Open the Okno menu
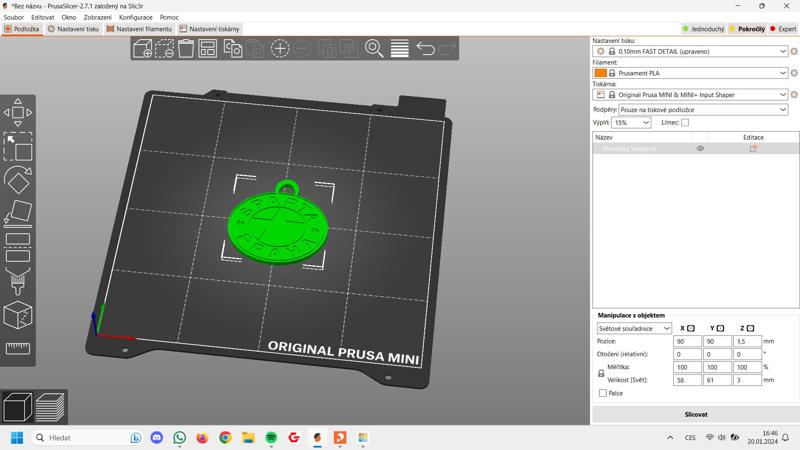Viewport: 800px width, 450px height. click(69, 17)
